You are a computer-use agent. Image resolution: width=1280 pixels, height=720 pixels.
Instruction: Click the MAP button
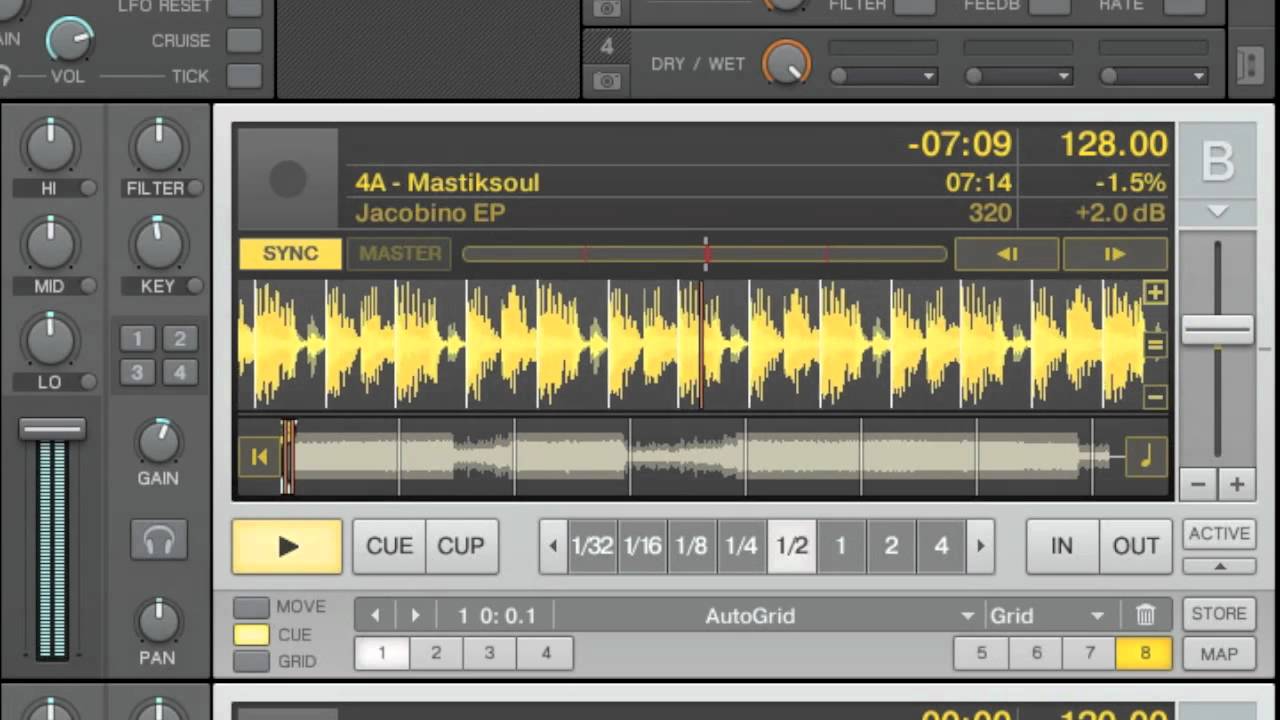click(1219, 654)
